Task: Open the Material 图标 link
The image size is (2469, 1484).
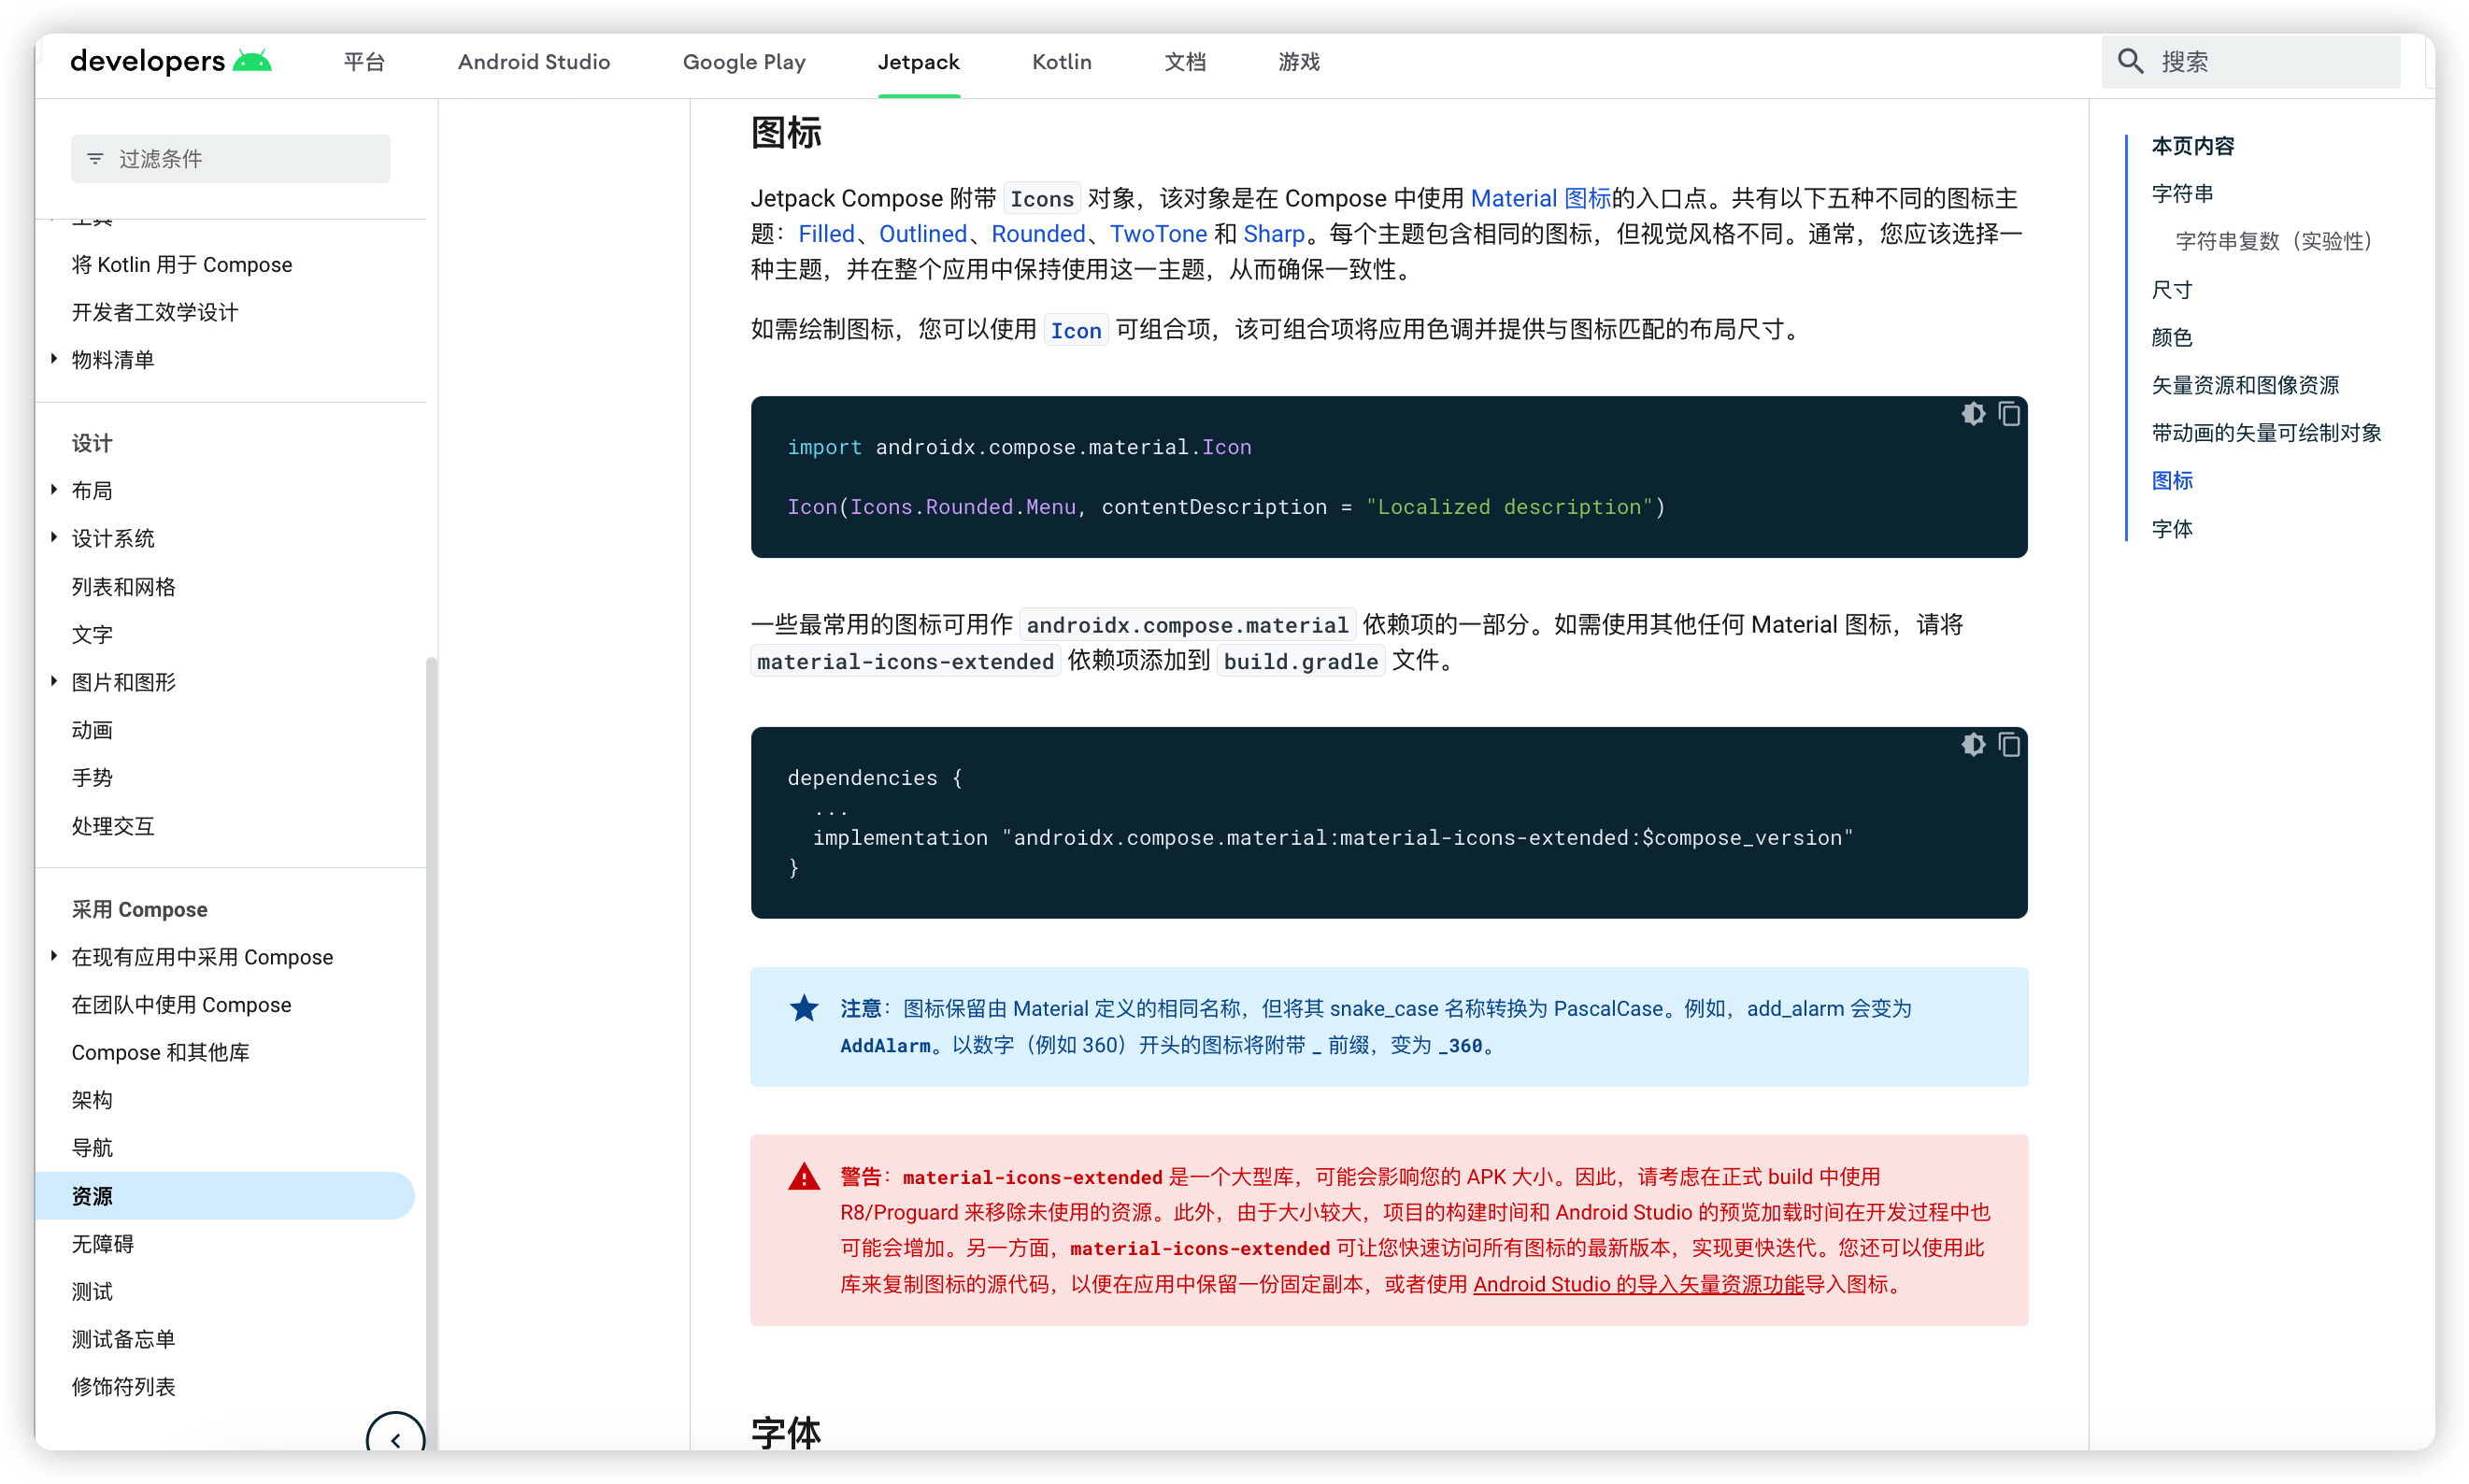Action: [x=1540, y=198]
